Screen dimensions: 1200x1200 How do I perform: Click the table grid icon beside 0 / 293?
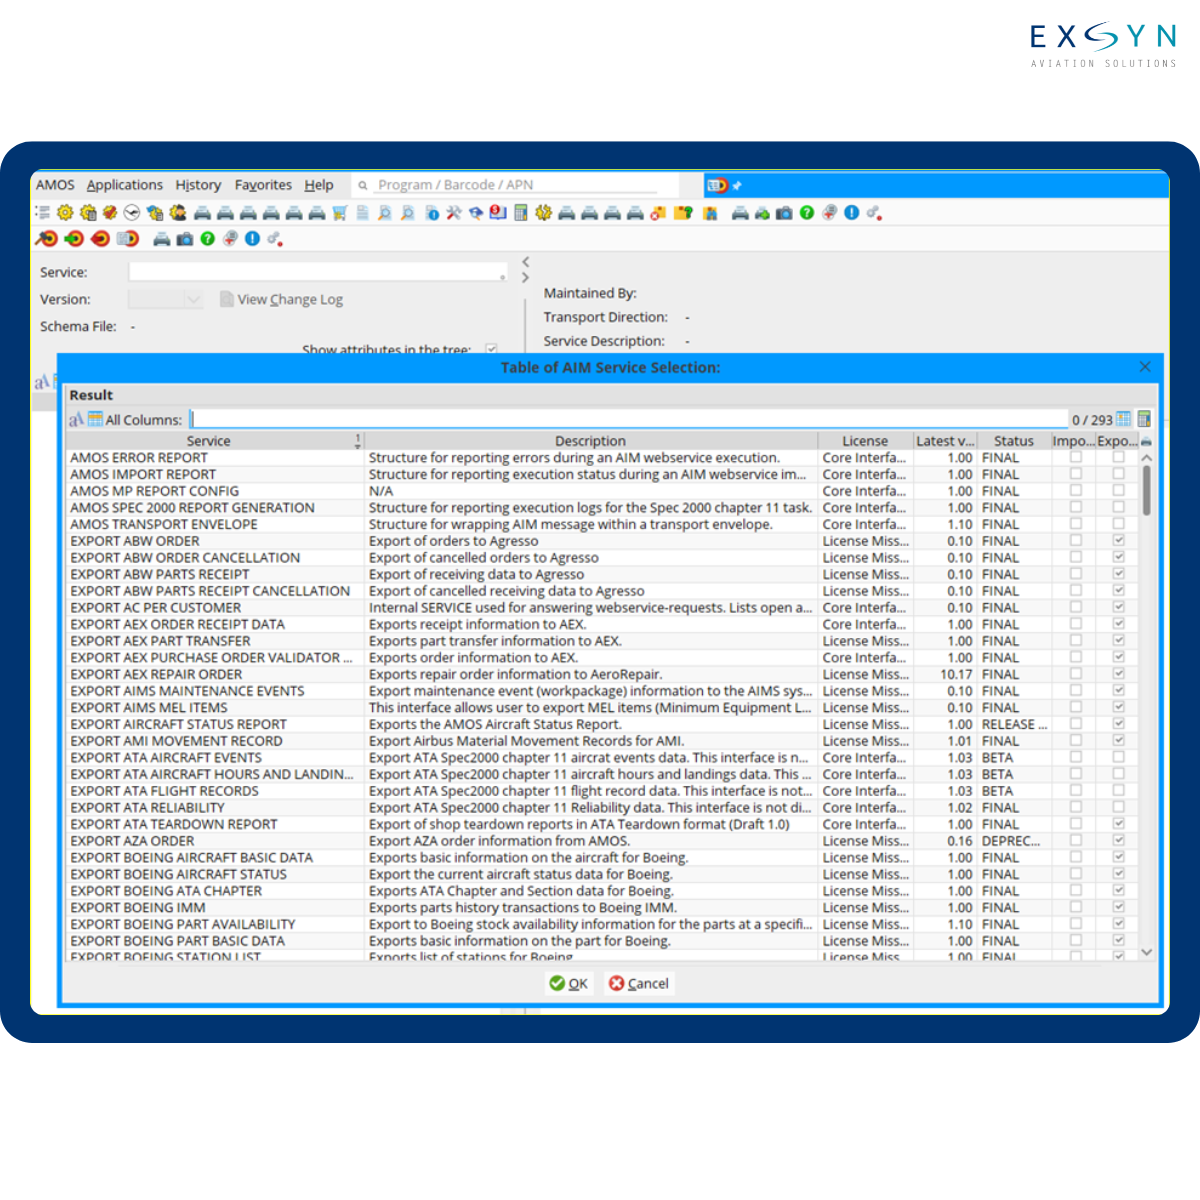[x=1123, y=419]
